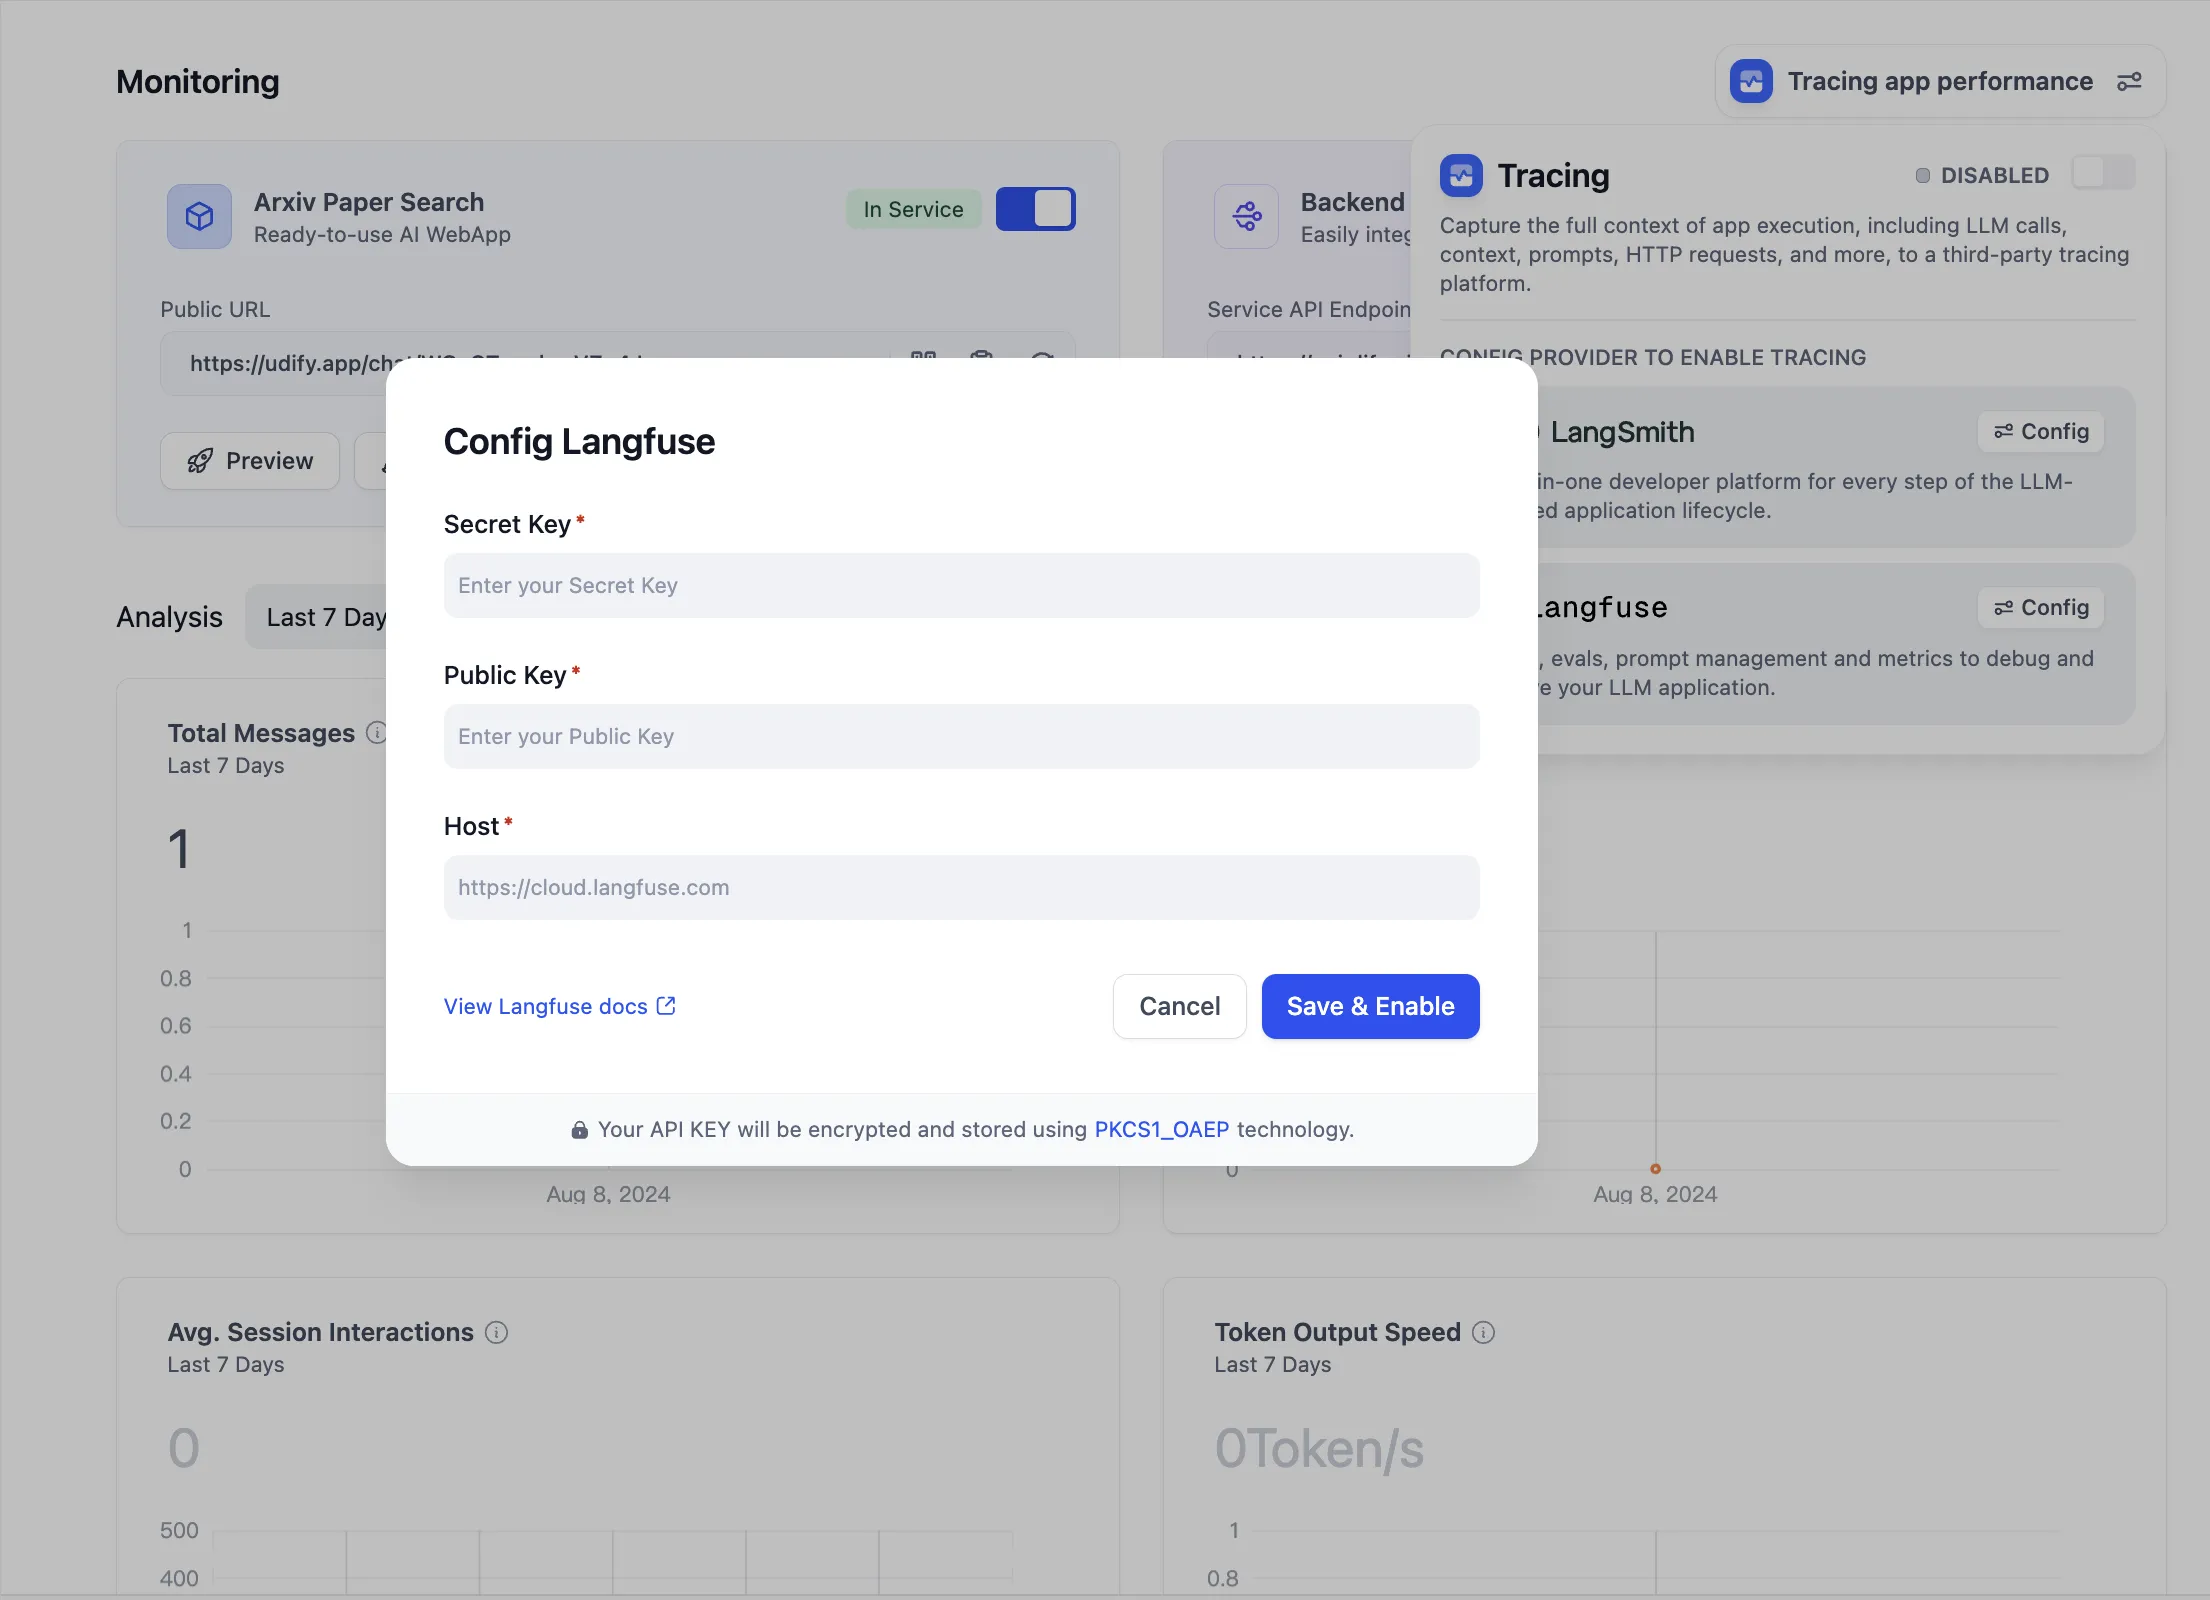Click the Tracing panel monitor icon

coord(1461,176)
